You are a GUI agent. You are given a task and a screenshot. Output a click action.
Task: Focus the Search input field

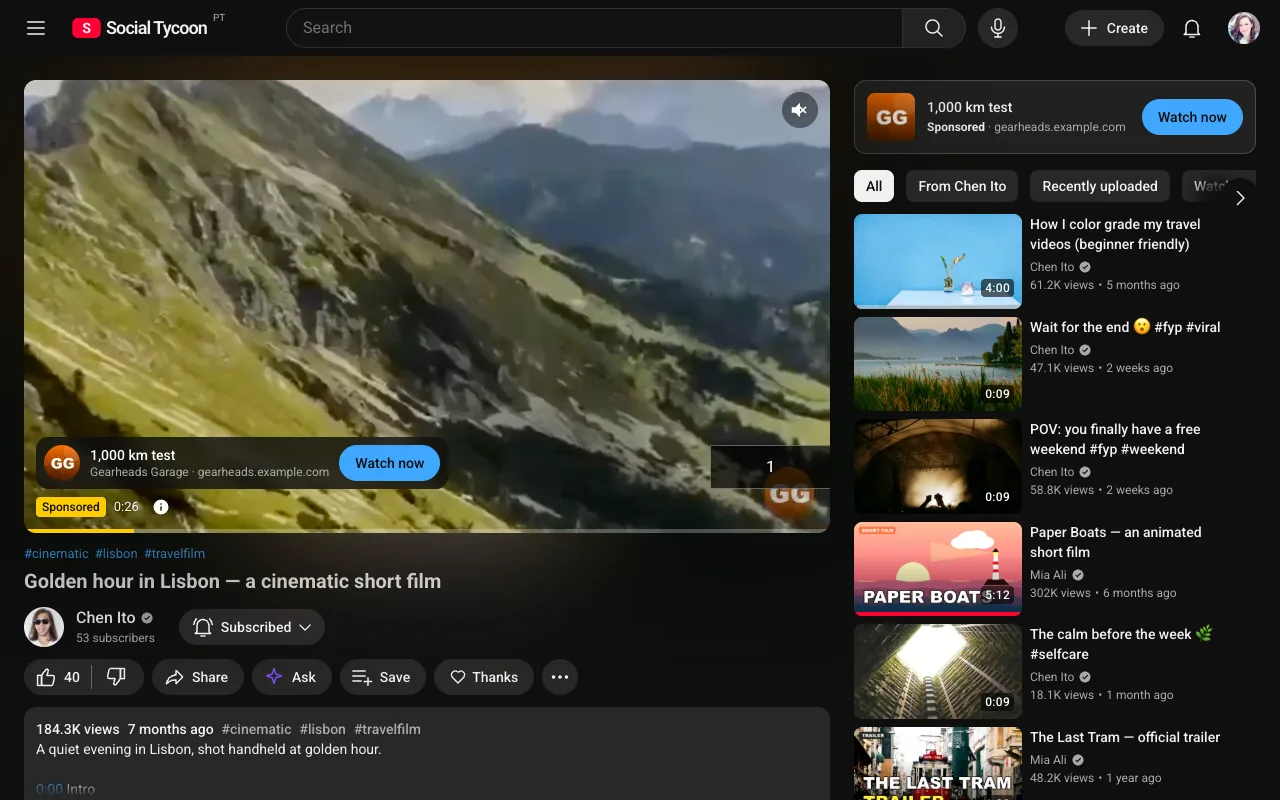(x=595, y=28)
